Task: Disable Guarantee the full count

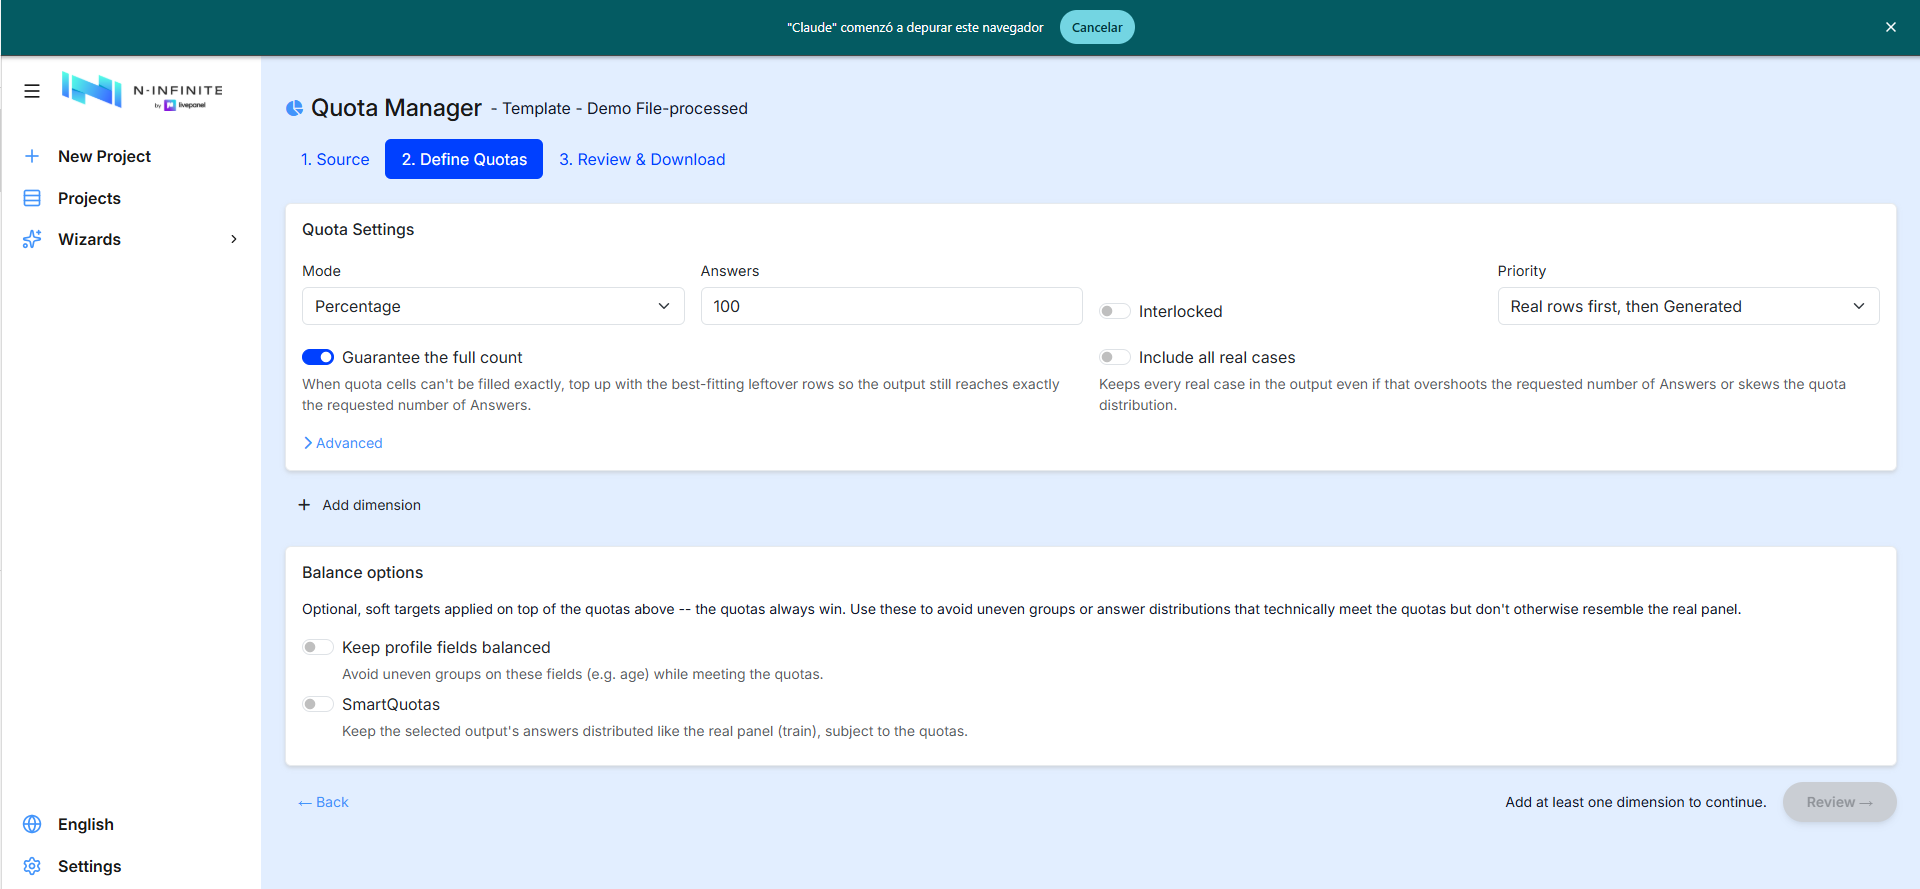Action: 318,357
